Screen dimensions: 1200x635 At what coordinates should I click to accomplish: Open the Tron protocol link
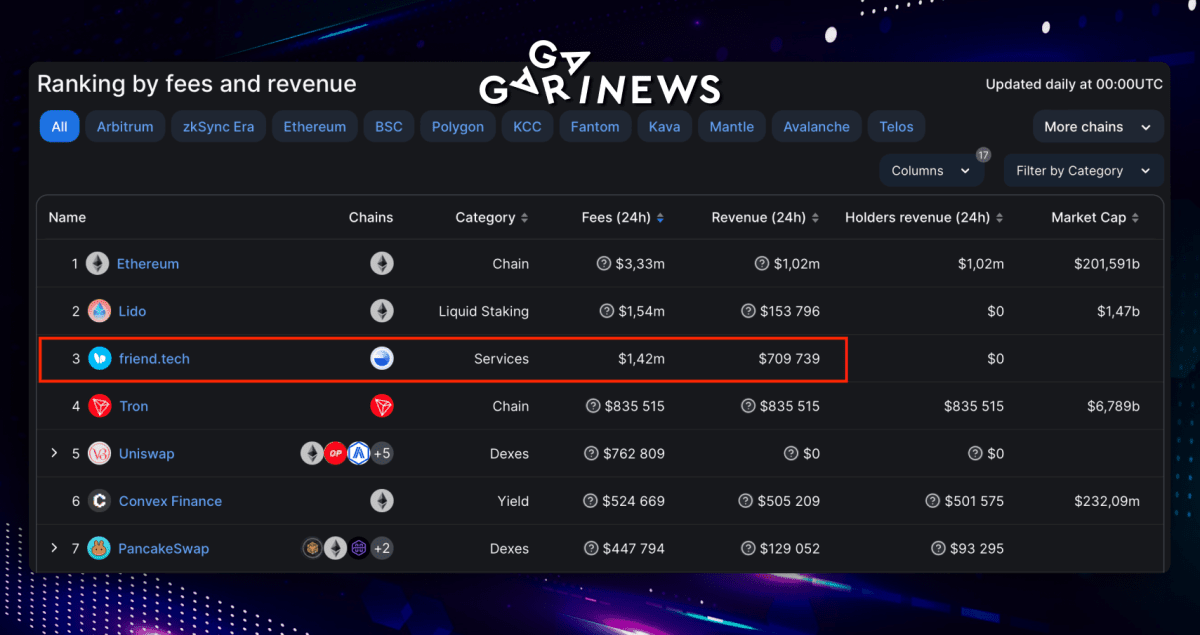[x=133, y=406]
